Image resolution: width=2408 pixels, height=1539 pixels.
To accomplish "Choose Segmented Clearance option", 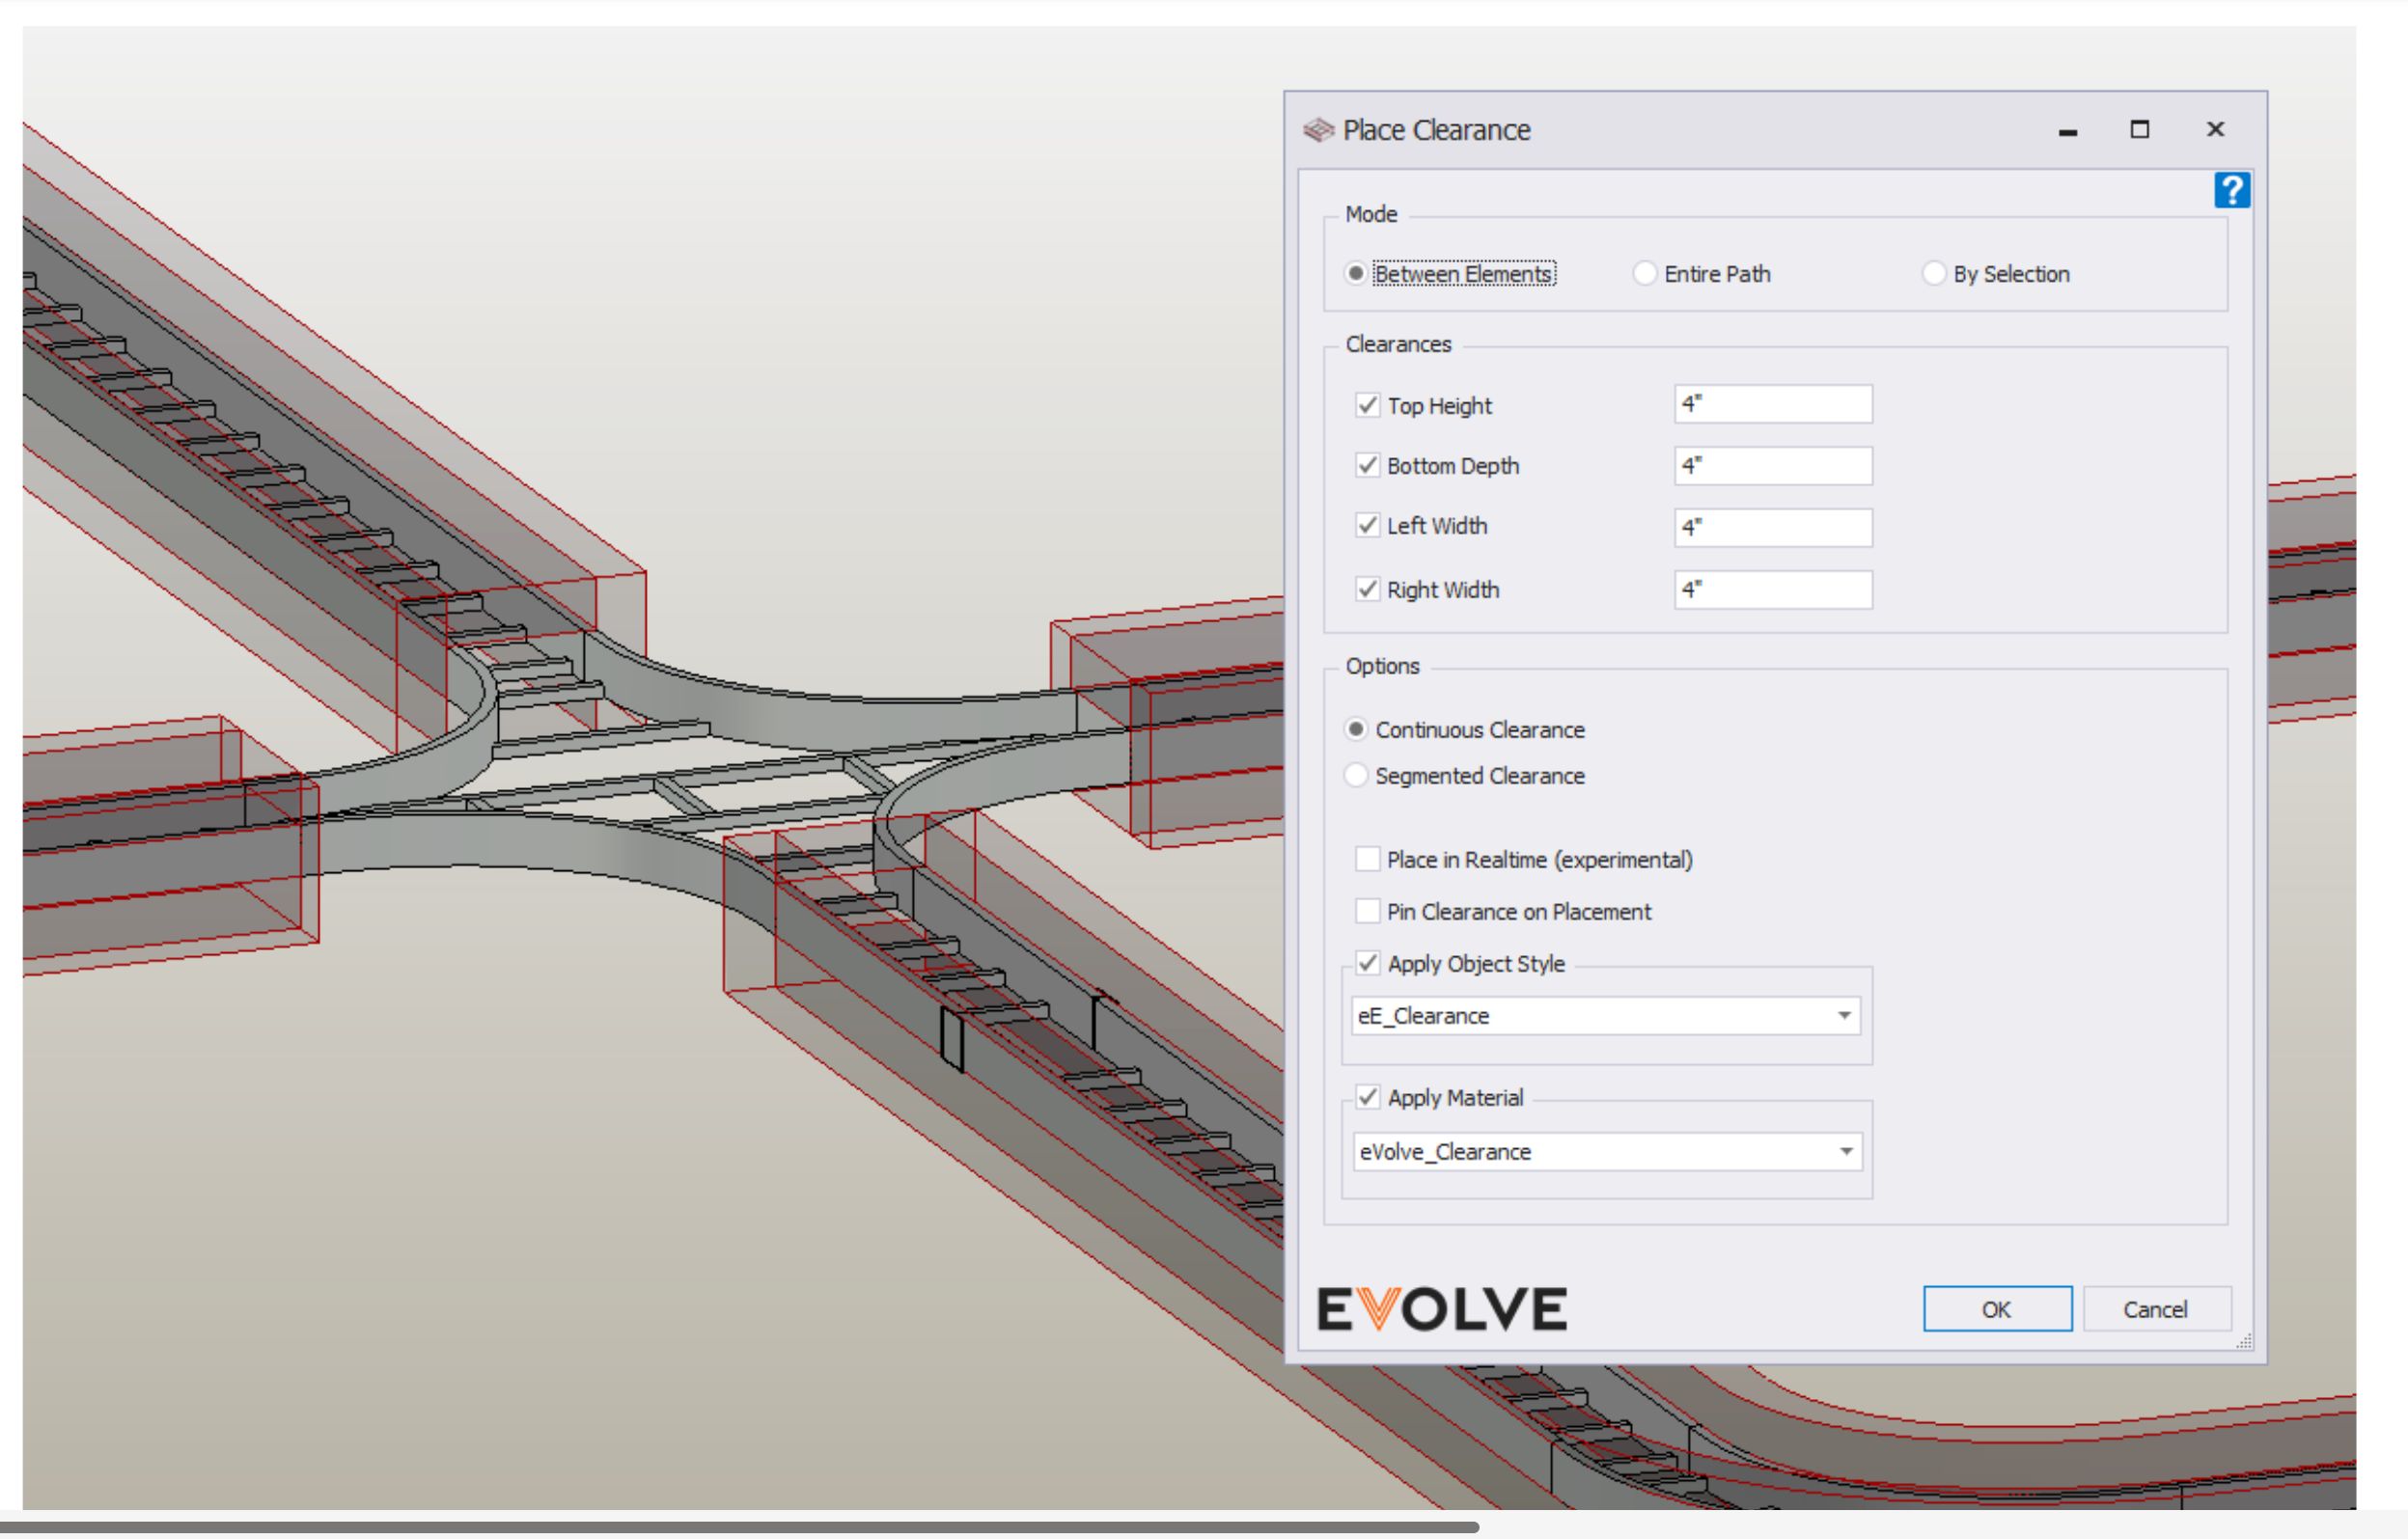I will (1356, 775).
